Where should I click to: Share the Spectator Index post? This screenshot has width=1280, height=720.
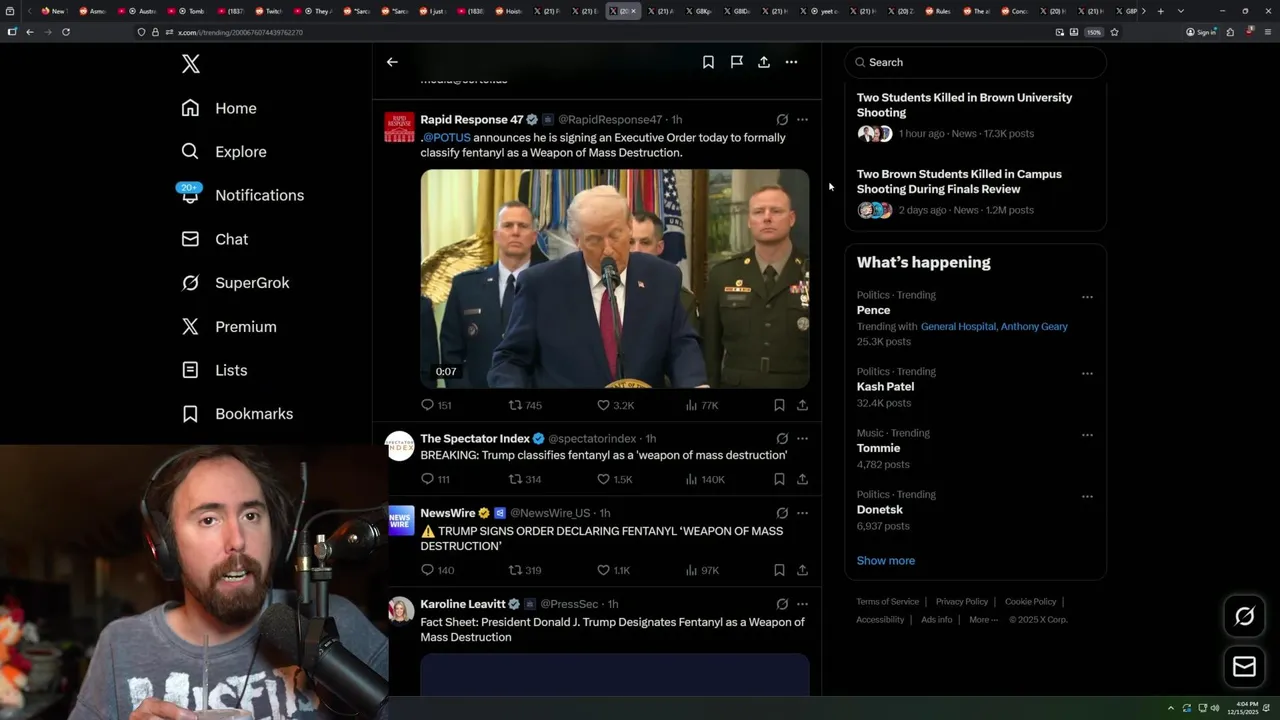click(x=802, y=479)
